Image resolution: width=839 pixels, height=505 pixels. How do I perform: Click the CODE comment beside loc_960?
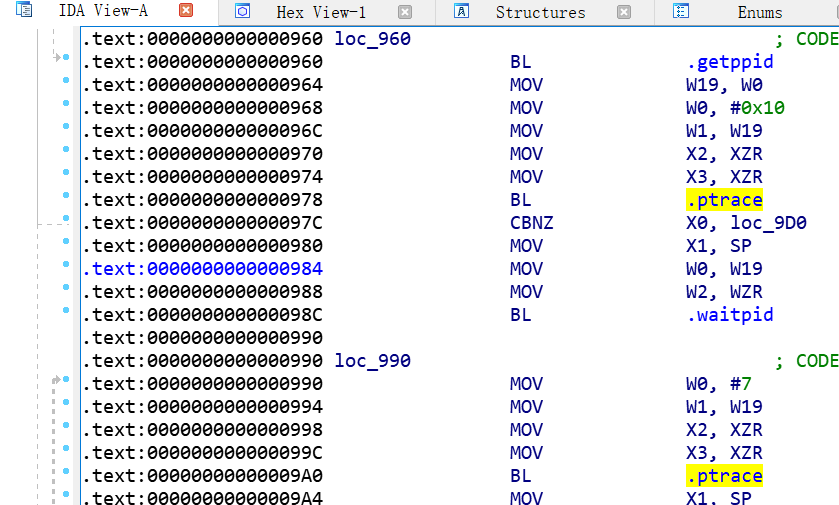coord(807,39)
